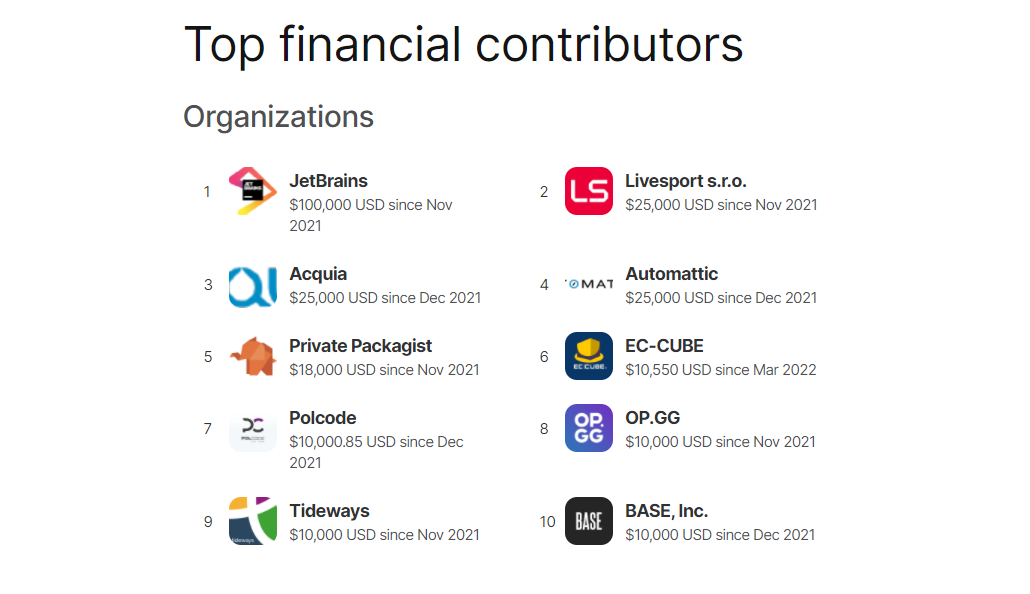Open the OP.GG name link
Image resolution: width=1030 pixels, height=594 pixels.
click(652, 418)
